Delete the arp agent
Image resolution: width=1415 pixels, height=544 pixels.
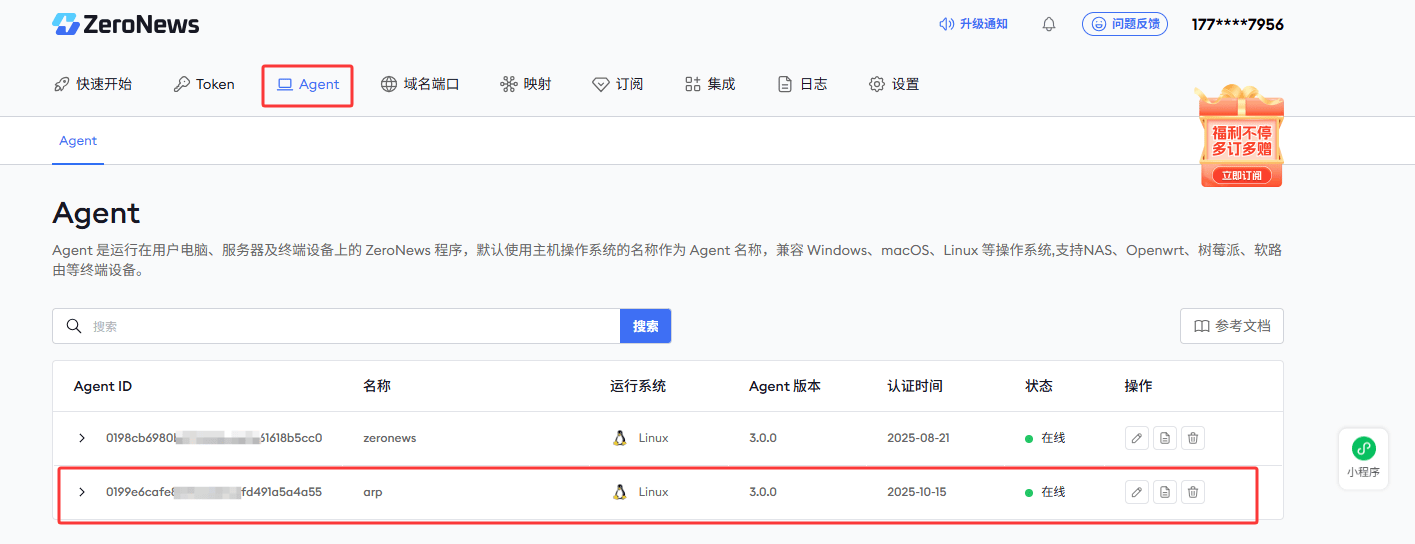1192,492
